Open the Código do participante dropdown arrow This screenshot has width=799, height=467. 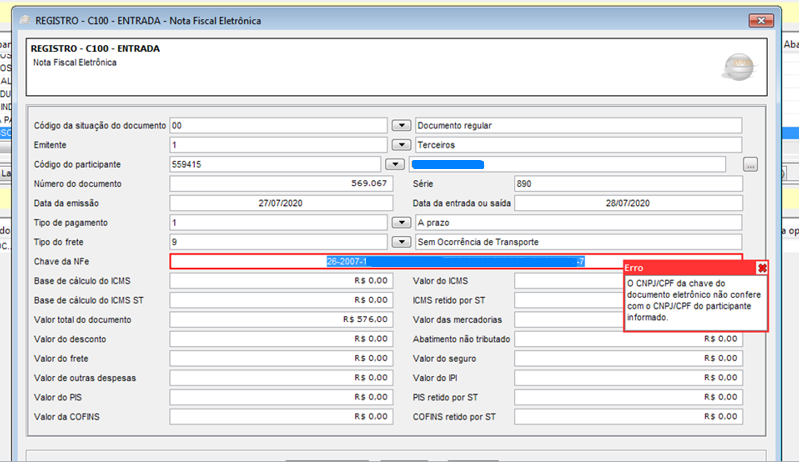(395, 164)
